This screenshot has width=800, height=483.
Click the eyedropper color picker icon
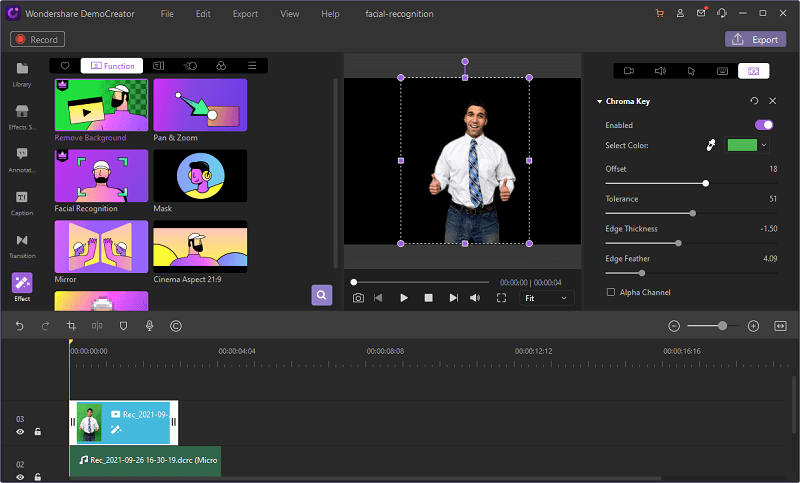[711, 145]
